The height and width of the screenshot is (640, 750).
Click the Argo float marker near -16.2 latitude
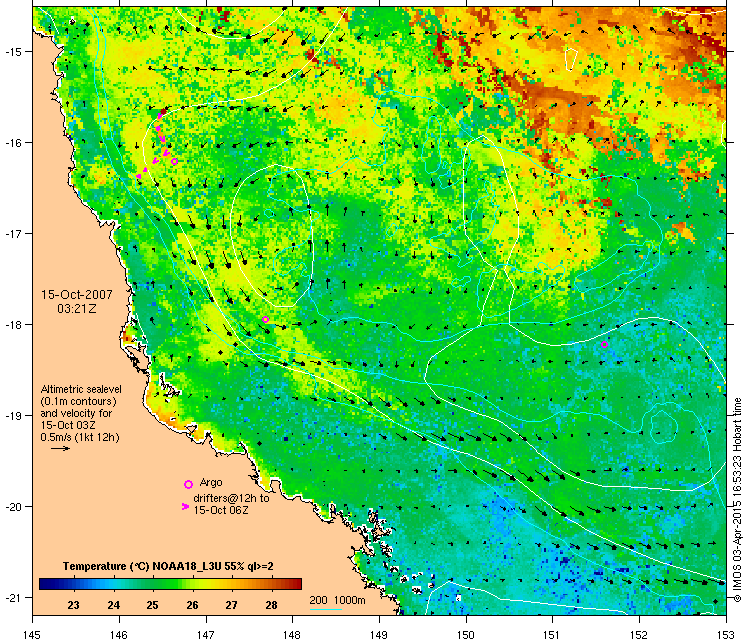click(x=175, y=162)
